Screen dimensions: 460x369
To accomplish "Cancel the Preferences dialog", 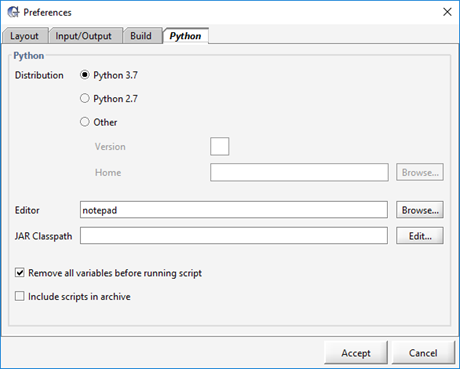I will (423, 353).
